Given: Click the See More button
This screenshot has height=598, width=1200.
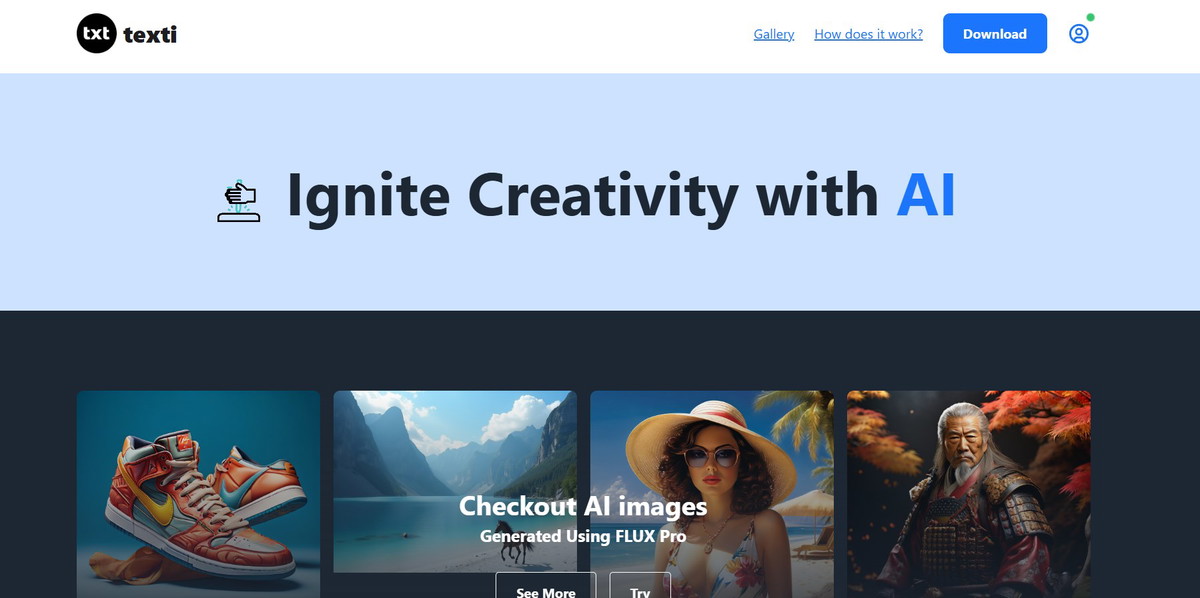Looking at the screenshot, I should 546,587.
